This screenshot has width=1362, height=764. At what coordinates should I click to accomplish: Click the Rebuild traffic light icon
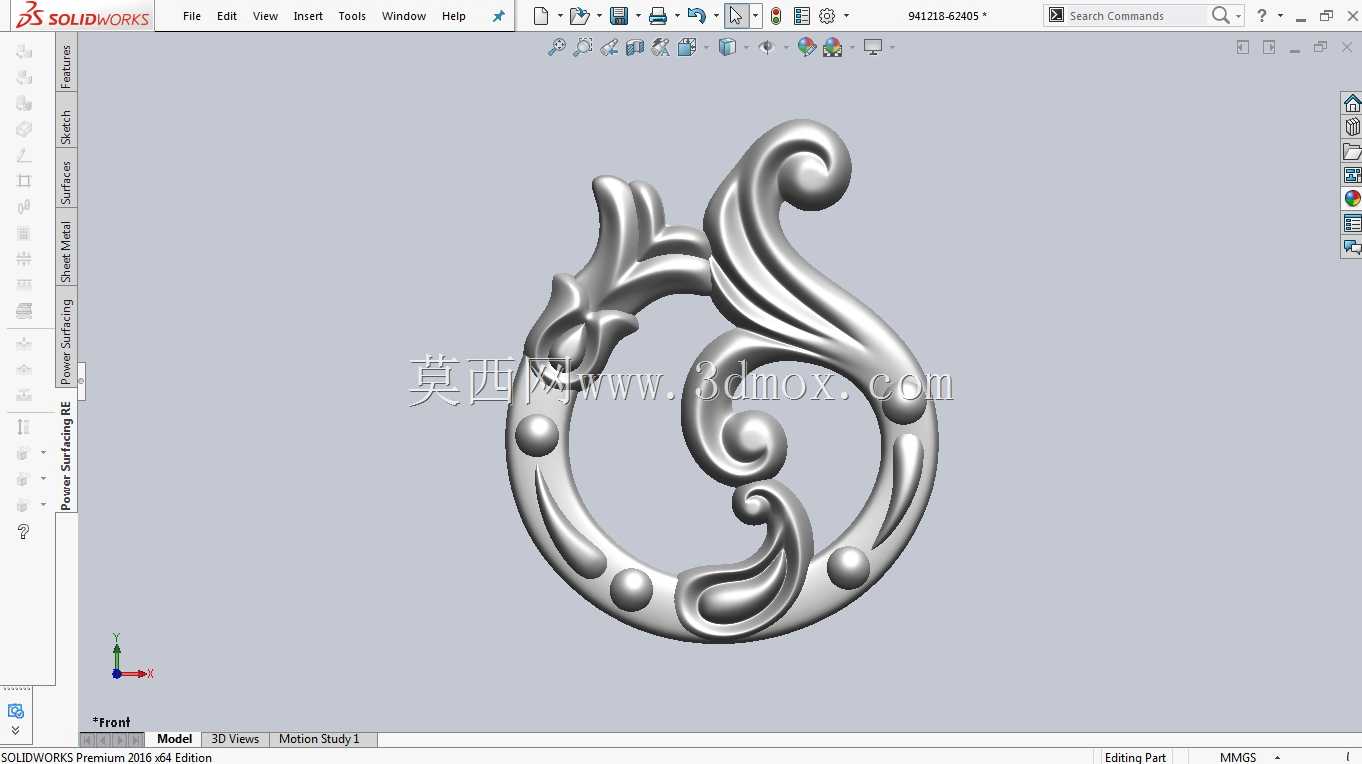point(776,16)
